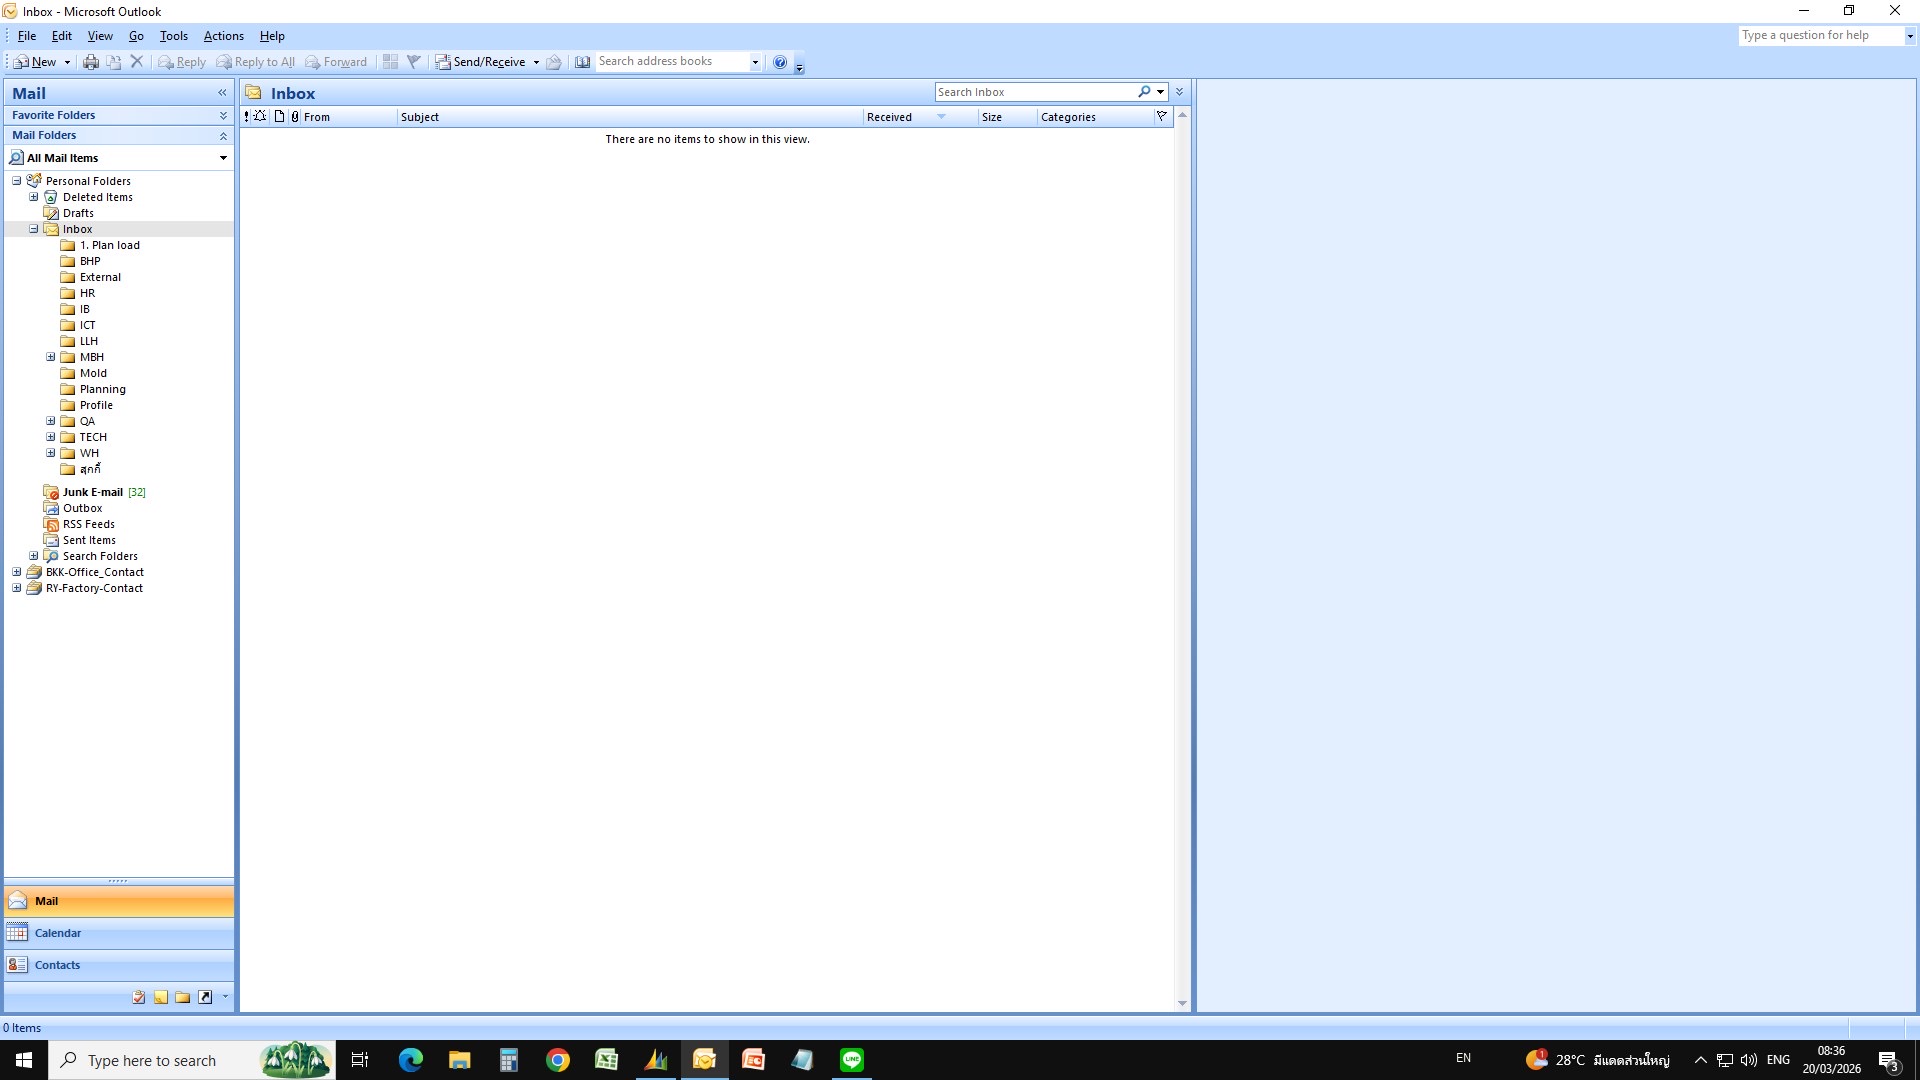Click the filter icon in column header
The image size is (1920, 1080).
click(1161, 117)
